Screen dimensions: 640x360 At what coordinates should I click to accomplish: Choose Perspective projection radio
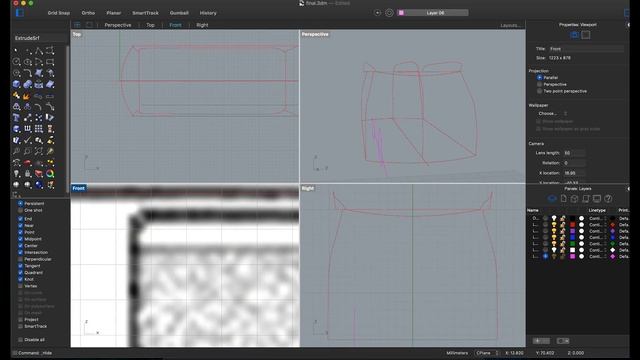pyautogui.click(x=540, y=84)
